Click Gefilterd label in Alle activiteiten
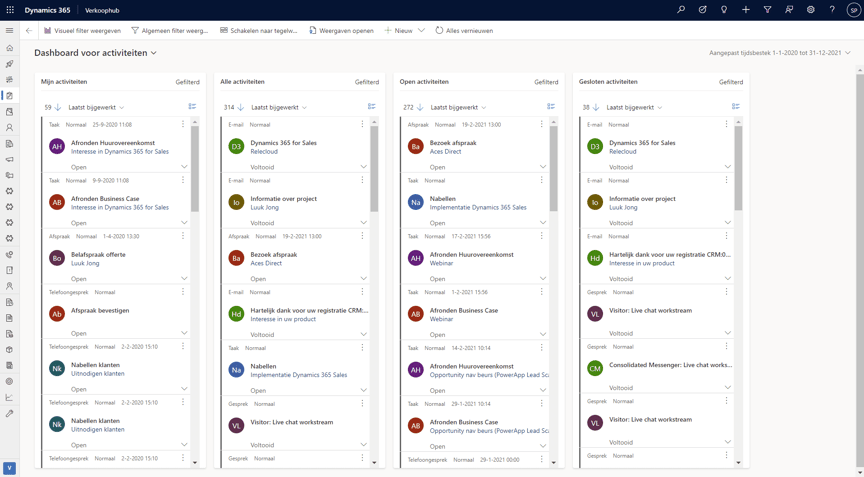This screenshot has height=477, width=864. [x=367, y=82]
